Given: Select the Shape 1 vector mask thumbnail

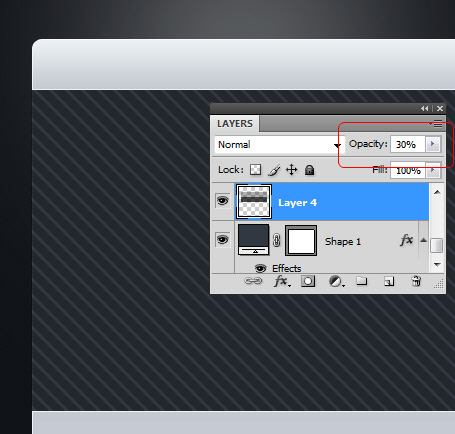Looking at the screenshot, I should 301,240.
